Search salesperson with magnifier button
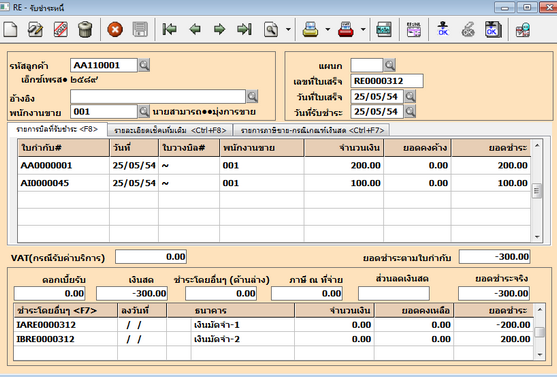 pyautogui.click(x=144, y=112)
